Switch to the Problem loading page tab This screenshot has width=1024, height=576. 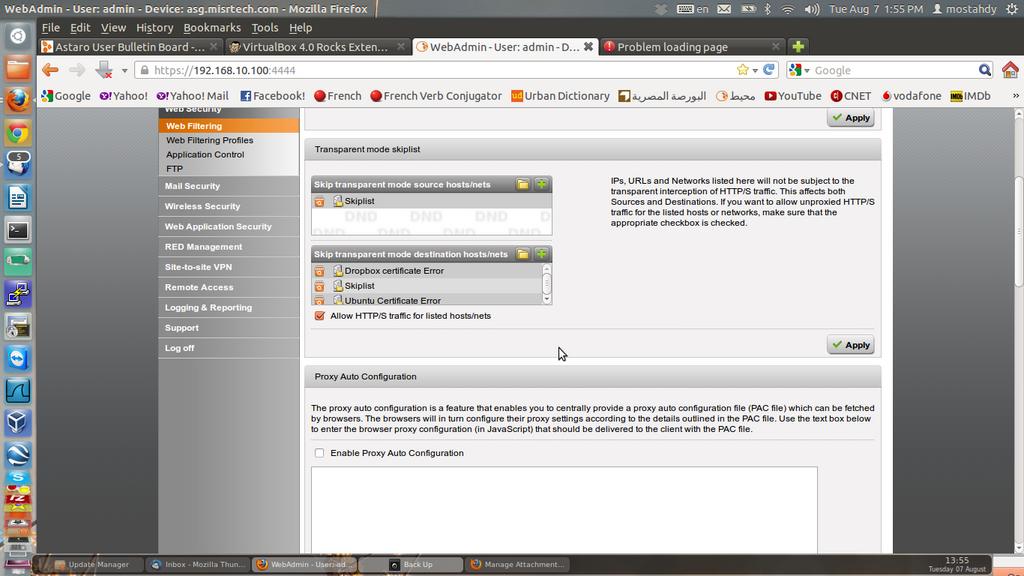click(691, 46)
